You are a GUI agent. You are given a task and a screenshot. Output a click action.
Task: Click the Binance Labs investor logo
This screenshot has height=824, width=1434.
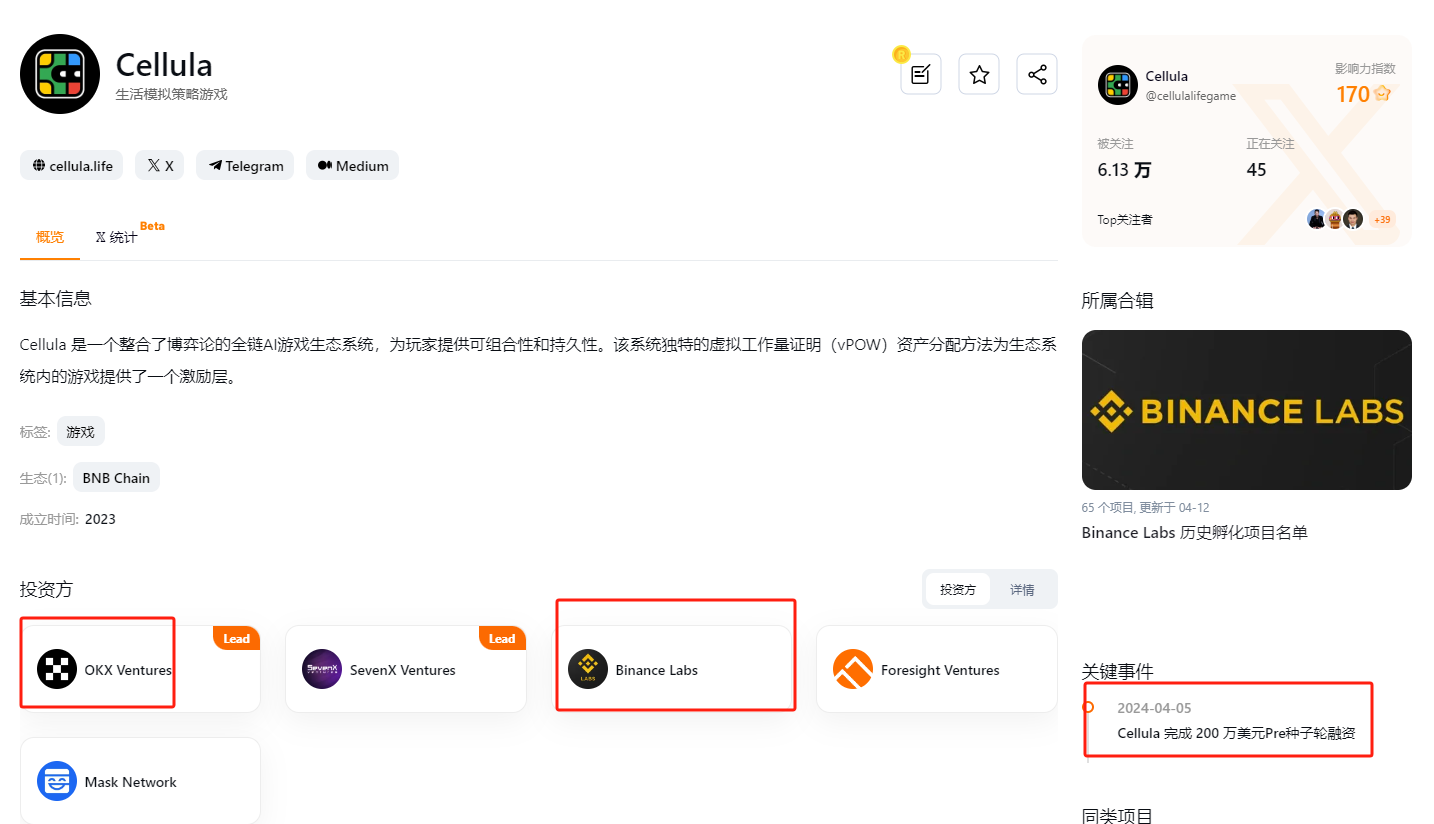[588, 669]
